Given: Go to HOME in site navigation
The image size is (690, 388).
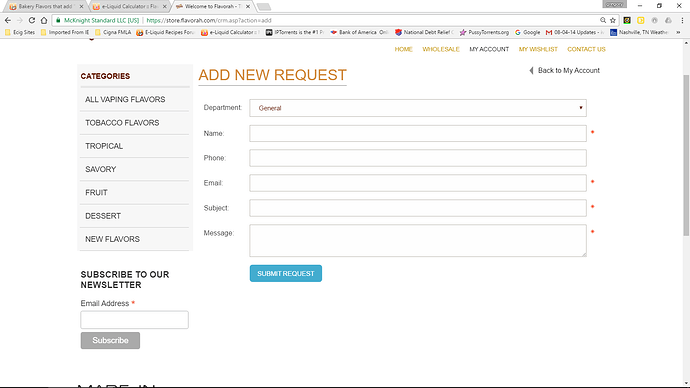Looking at the screenshot, I should [x=404, y=49].
